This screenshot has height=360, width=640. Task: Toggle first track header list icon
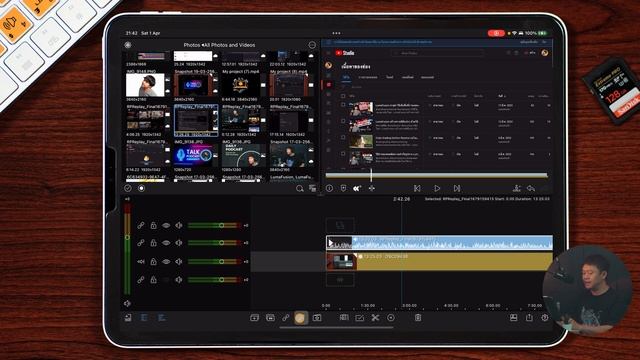pyautogui.click(x=144, y=318)
